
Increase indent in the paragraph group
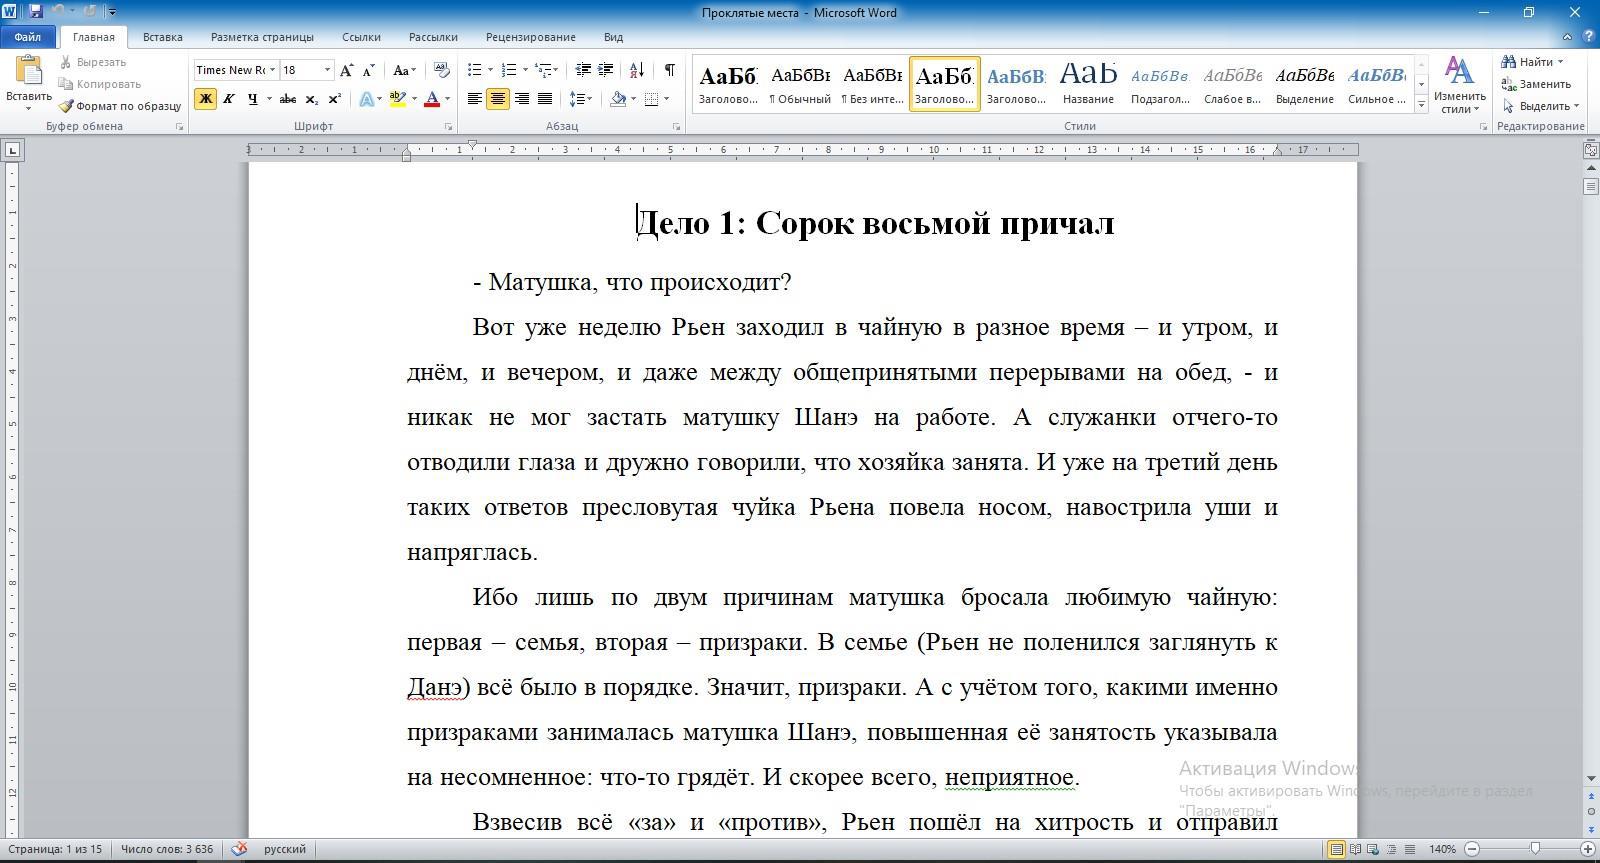click(606, 70)
